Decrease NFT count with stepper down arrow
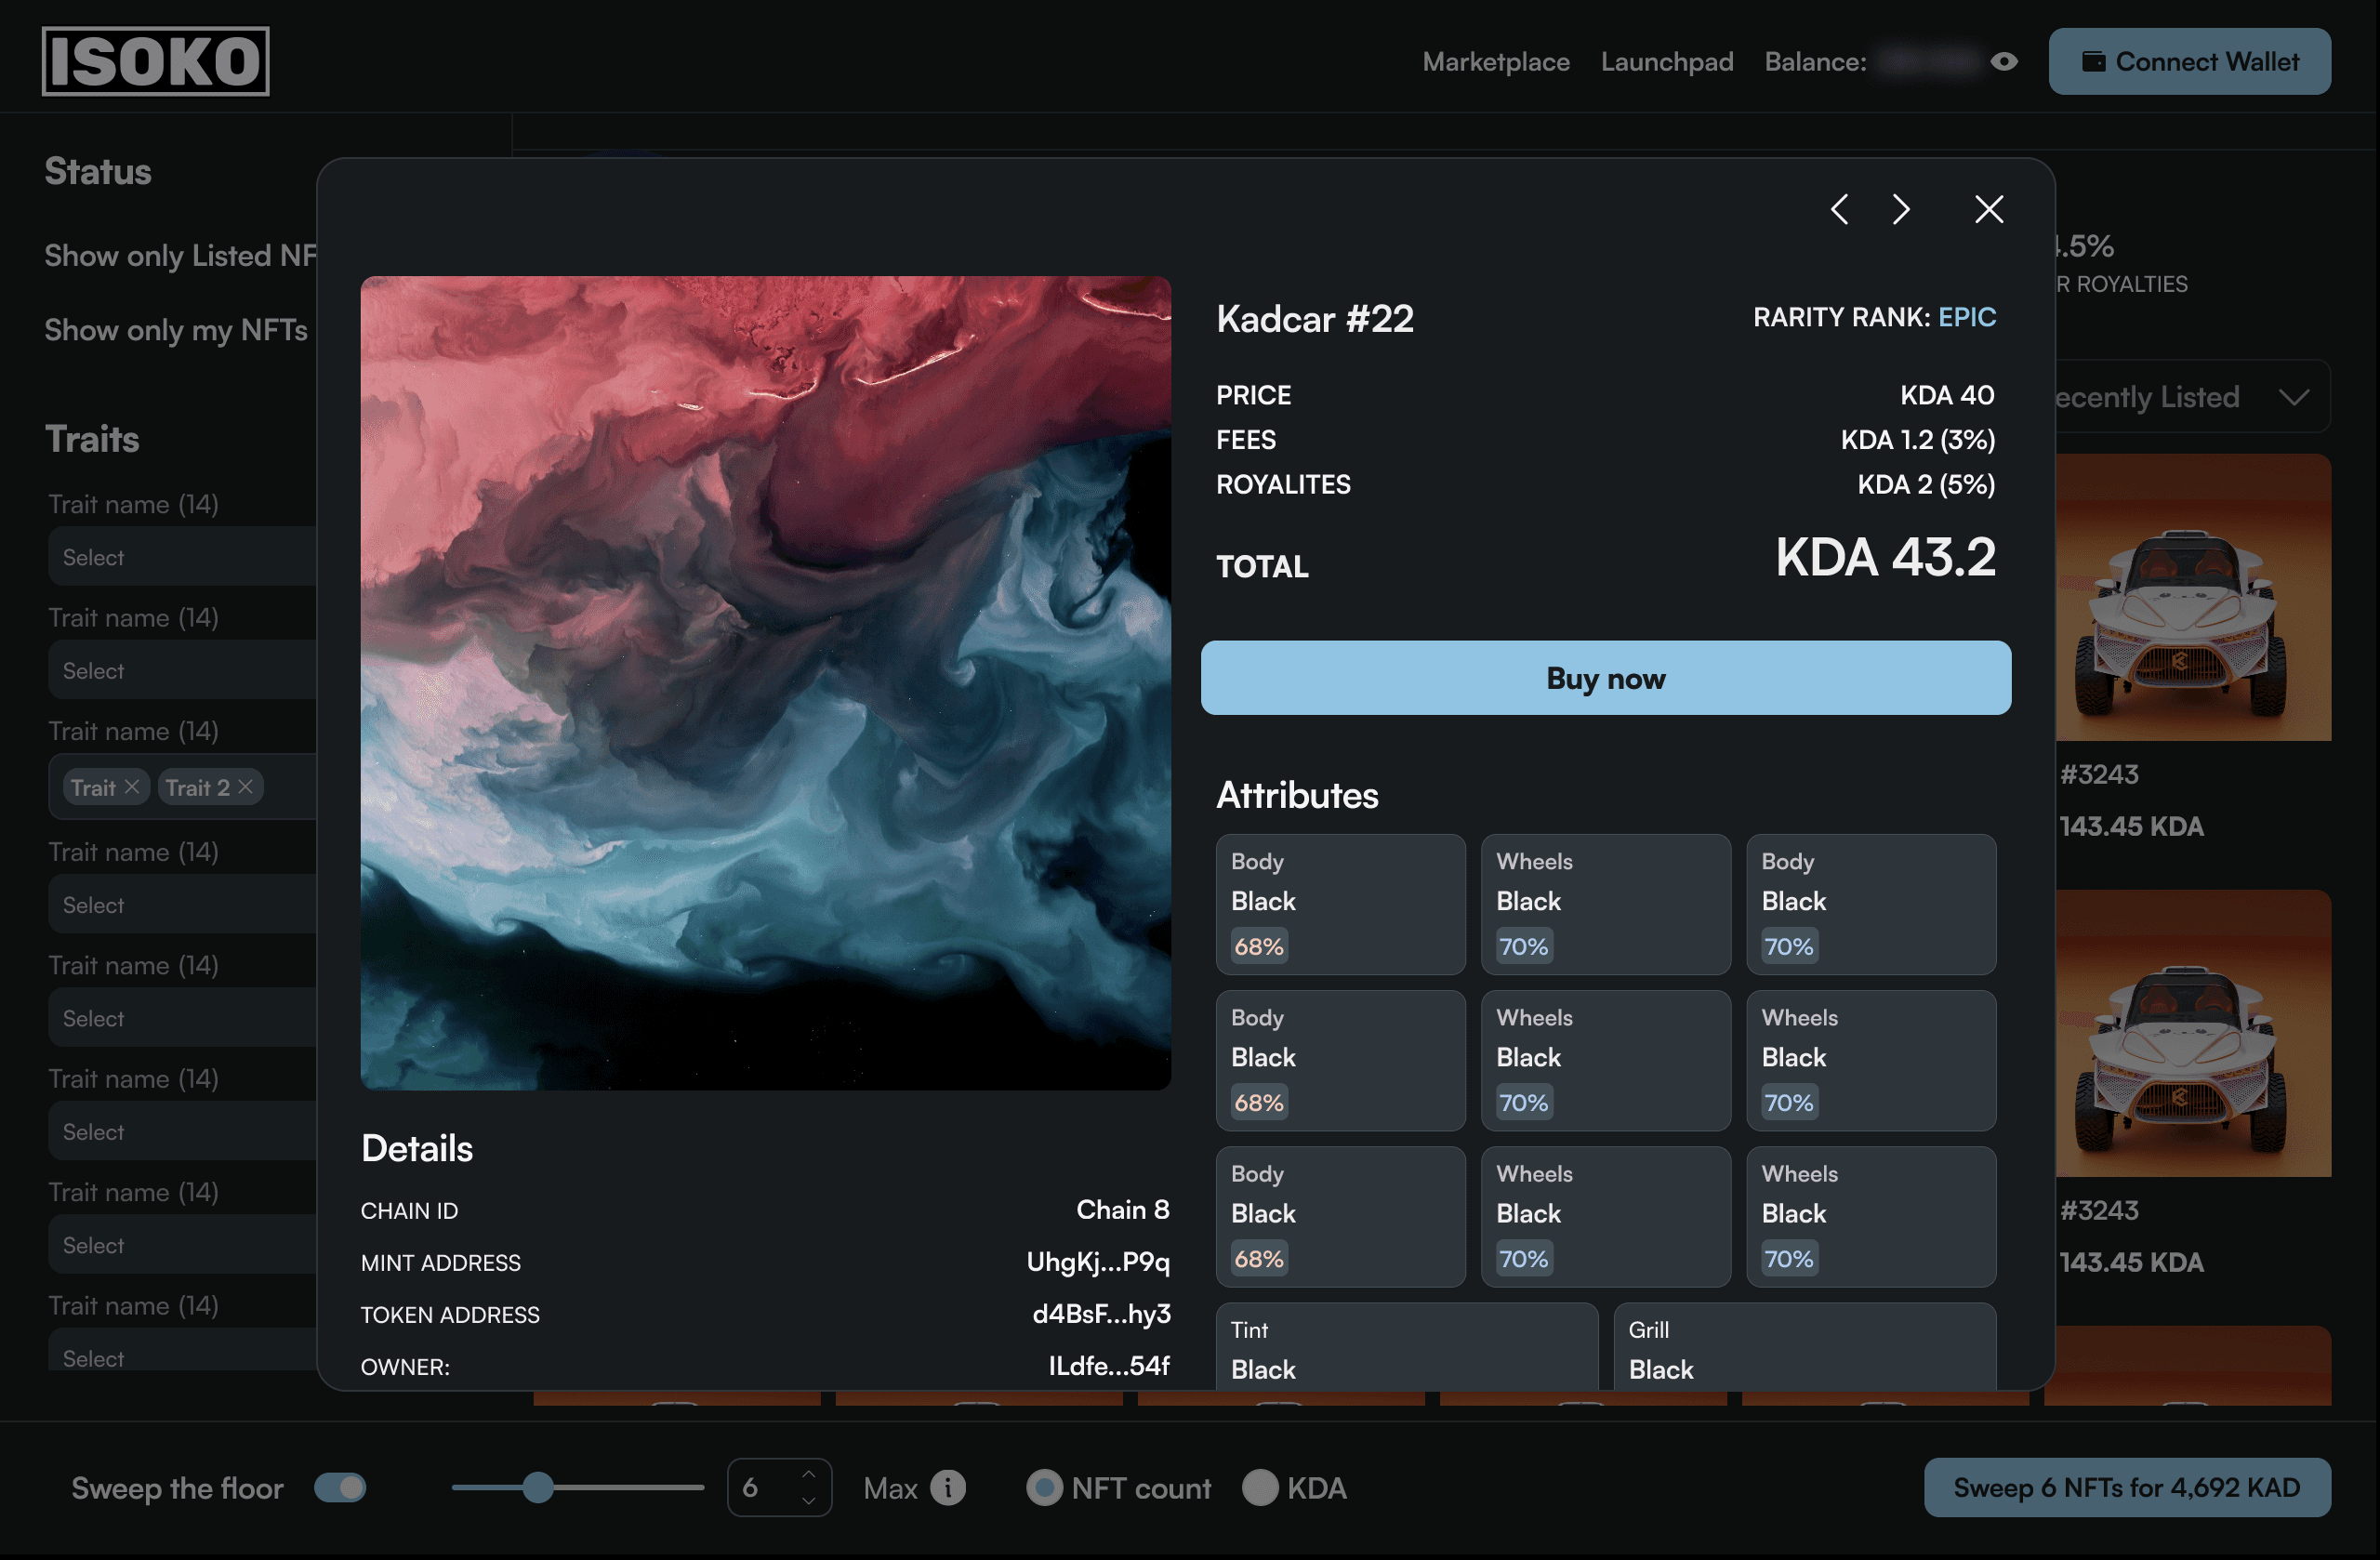Screen dimensions: 2380x1560 click(x=809, y=1500)
